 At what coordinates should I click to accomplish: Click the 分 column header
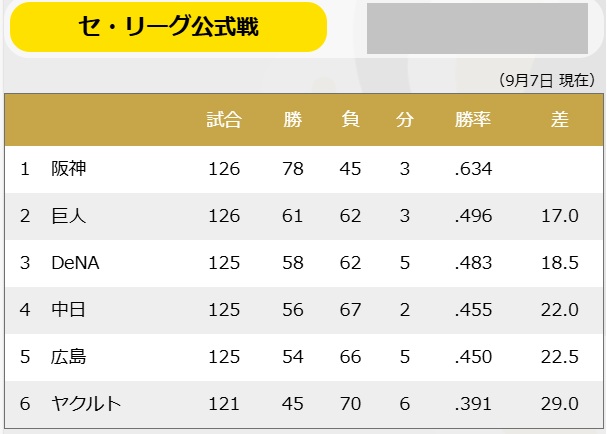tap(404, 120)
